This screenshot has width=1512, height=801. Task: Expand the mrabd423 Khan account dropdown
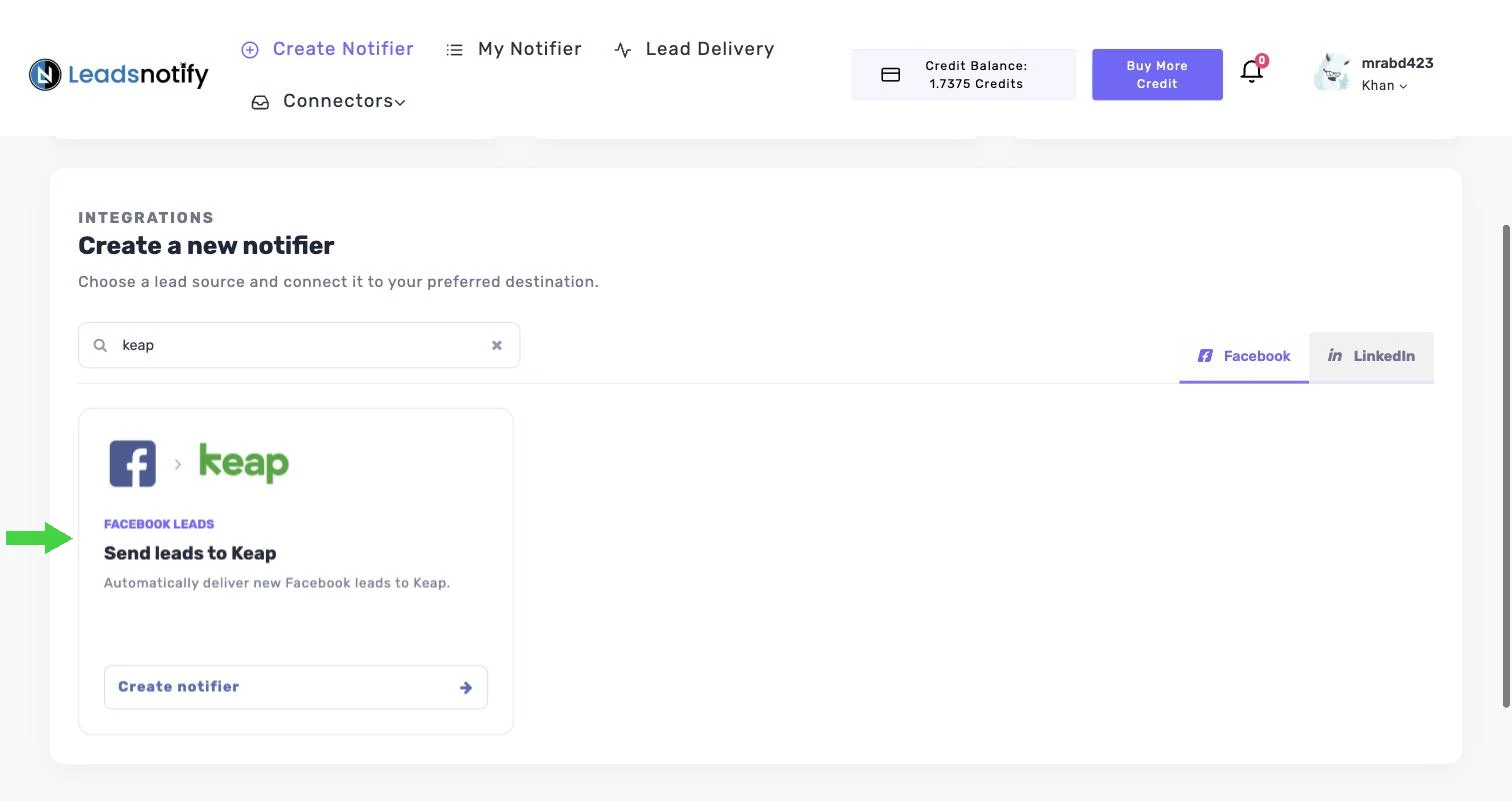pyautogui.click(x=1397, y=74)
